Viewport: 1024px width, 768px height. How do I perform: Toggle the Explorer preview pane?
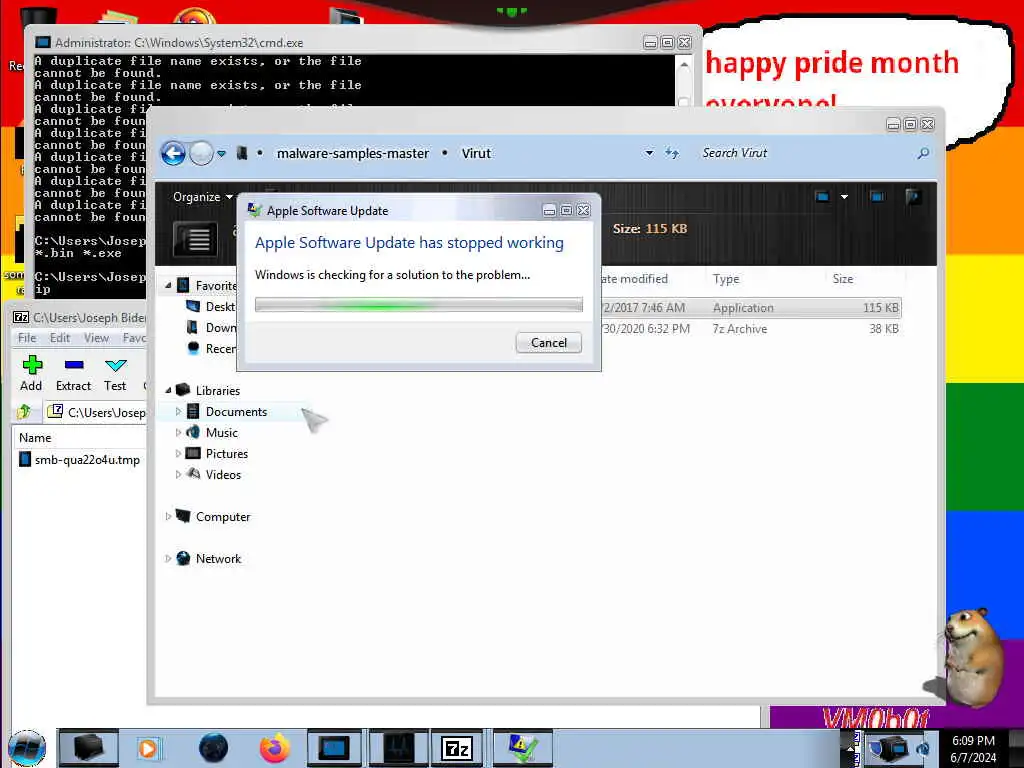(x=877, y=196)
